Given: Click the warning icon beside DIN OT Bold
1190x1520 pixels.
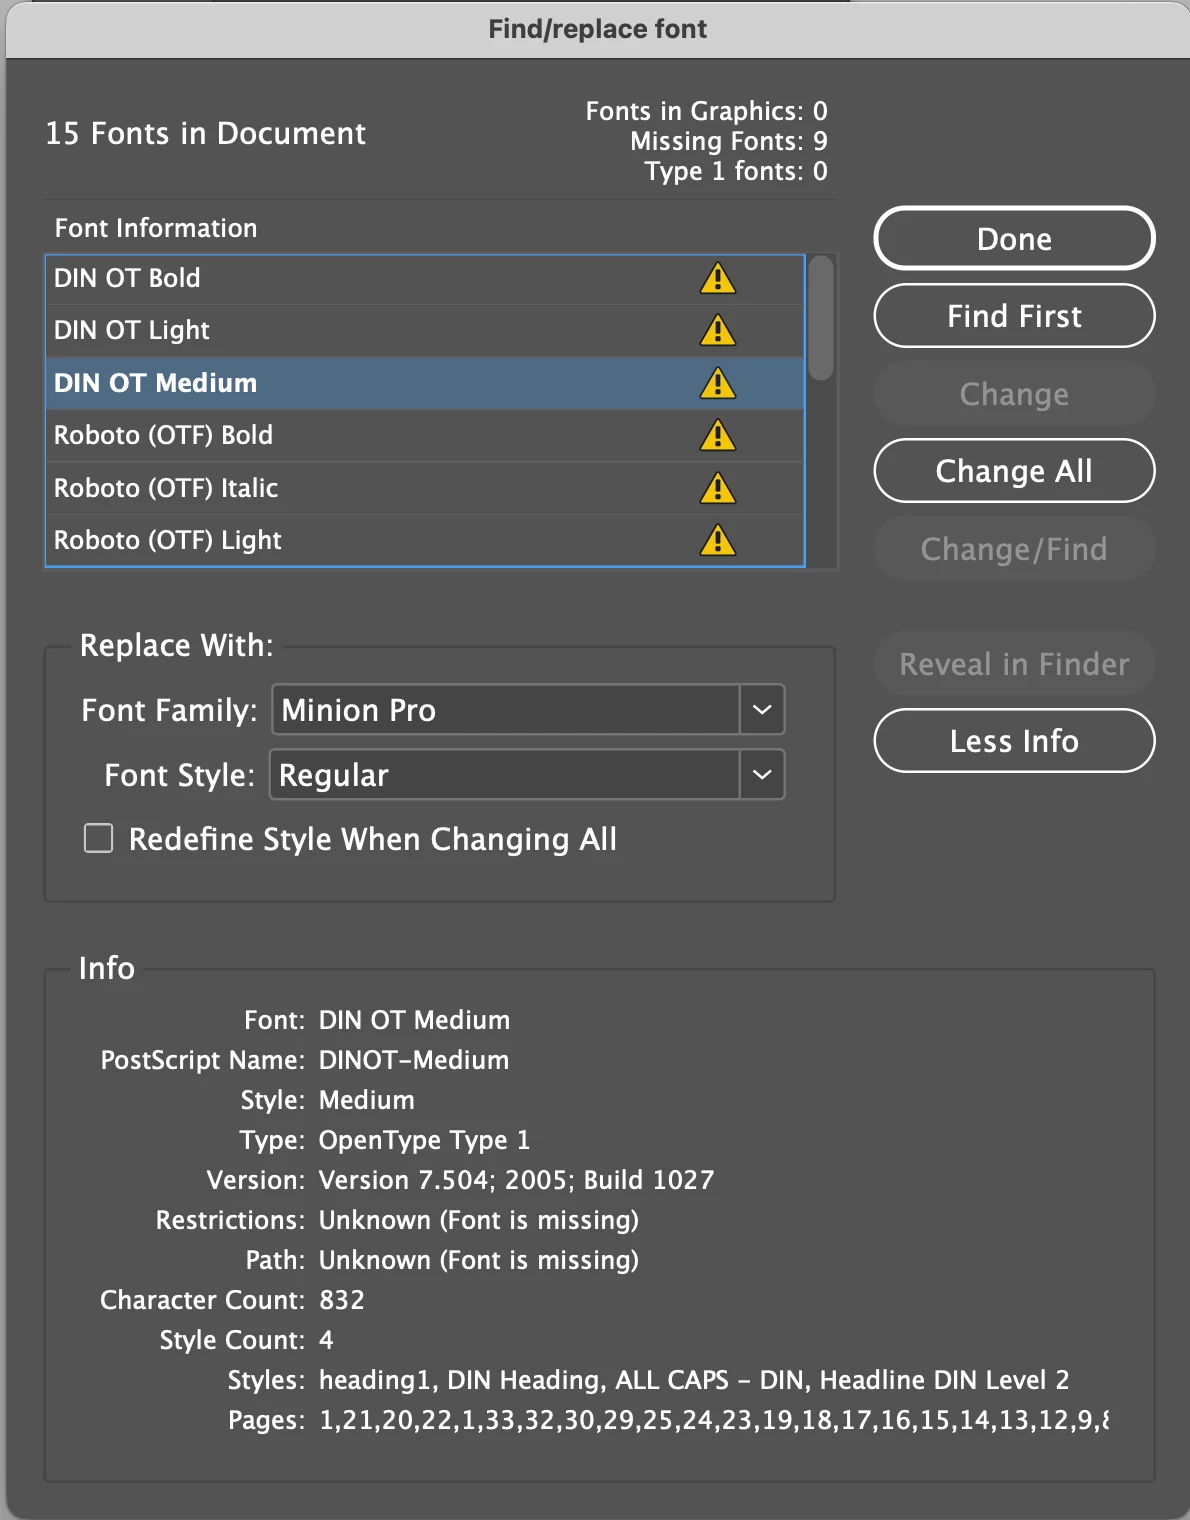Looking at the screenshot, I should point(717,278).
